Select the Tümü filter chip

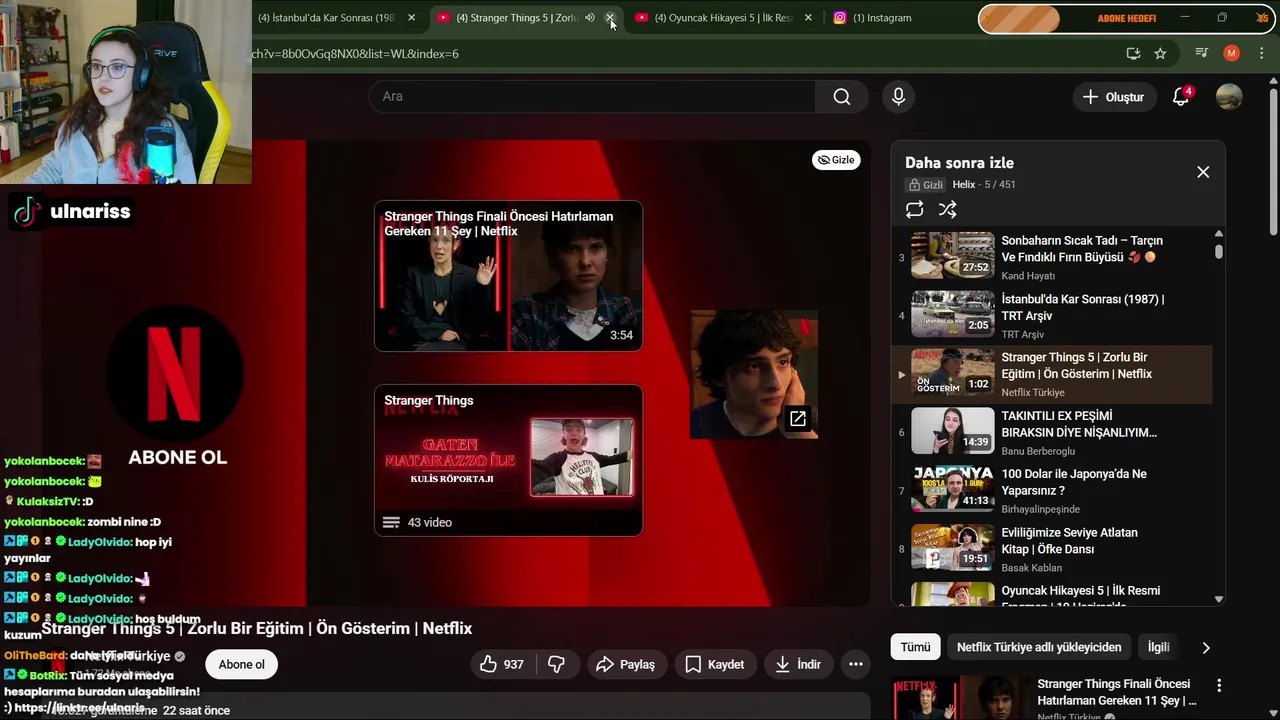(915, 647)
